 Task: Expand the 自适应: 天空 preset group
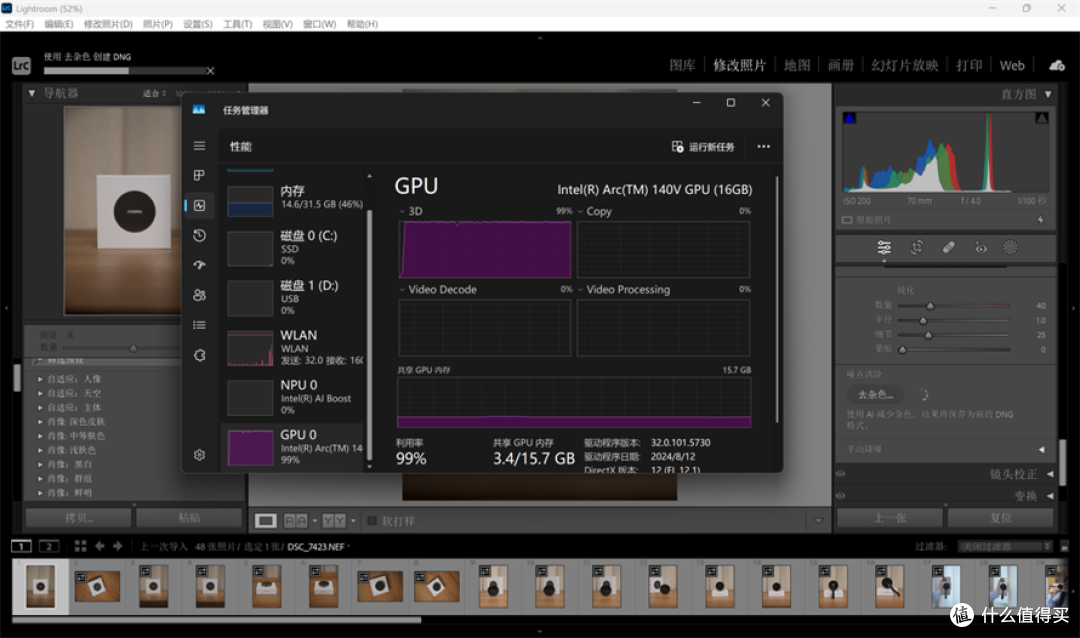pyautogui.click(x=41, y=393)
